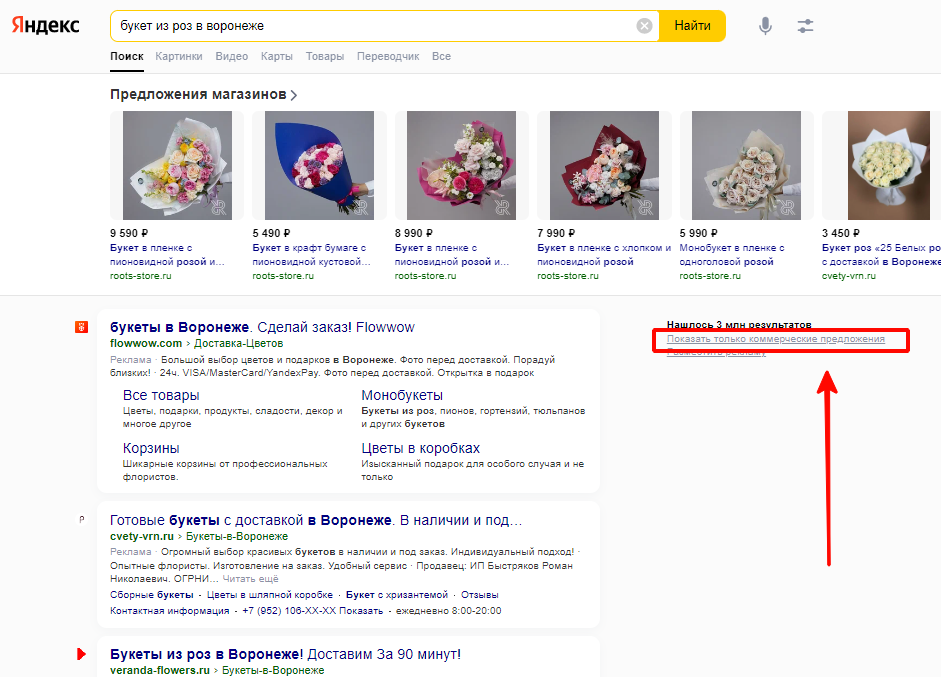Open the 3 450 ₽ white roses thumbnail

(x=881, y=165)
